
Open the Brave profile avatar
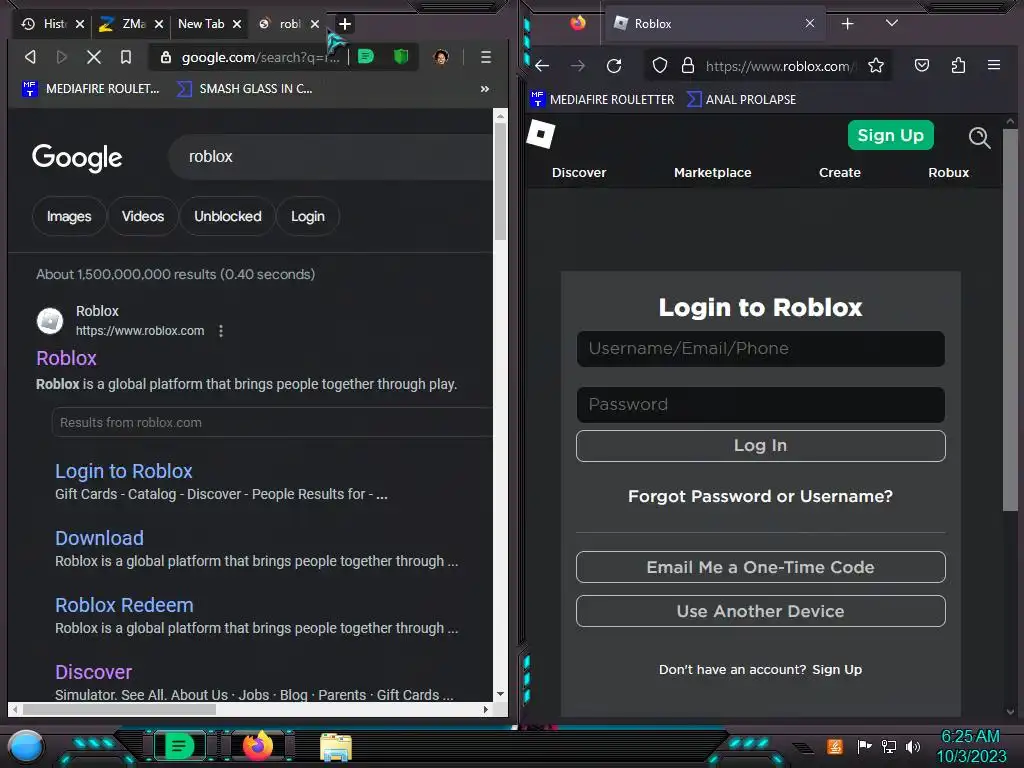(441, 57)
